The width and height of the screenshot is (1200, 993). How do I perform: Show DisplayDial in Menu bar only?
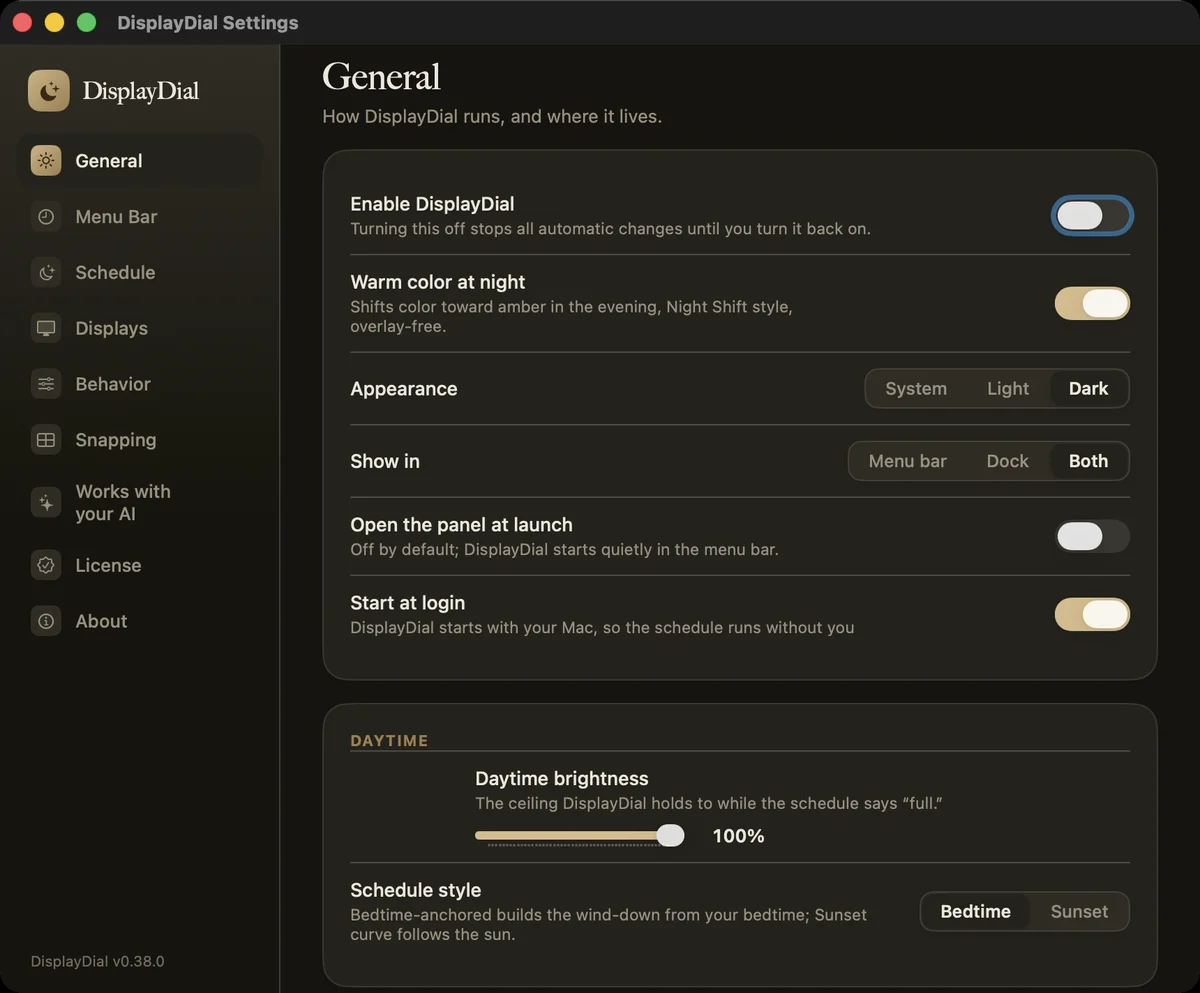(907, 461)
